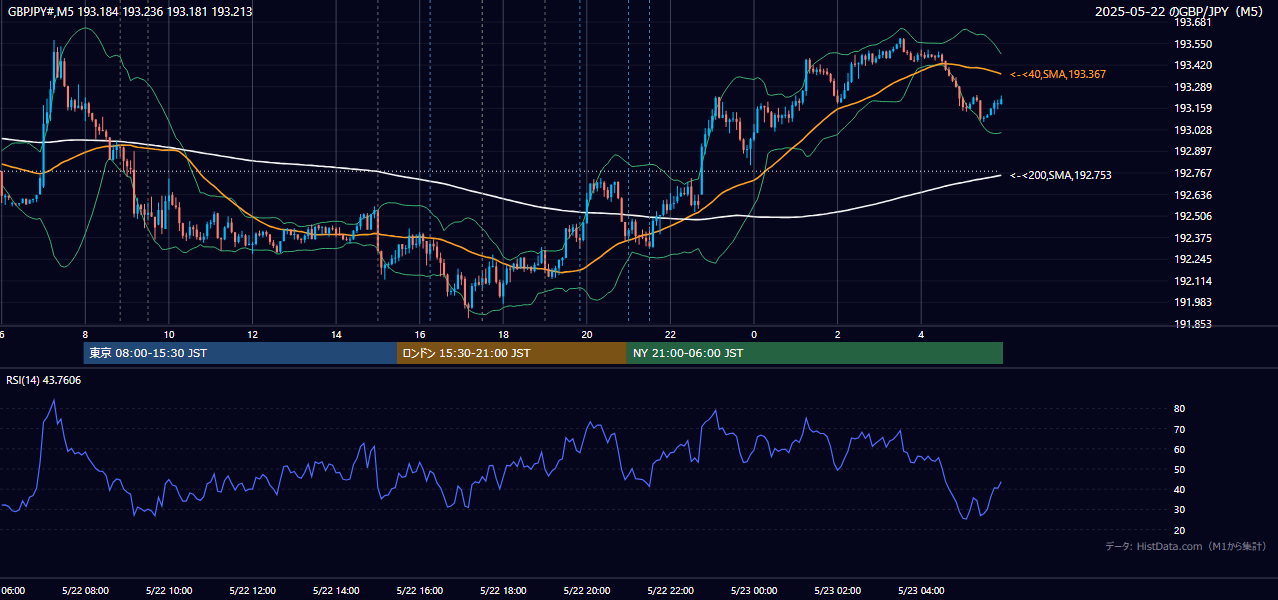
Task: Click price axis value 193.420
Action: (1192, 65)
